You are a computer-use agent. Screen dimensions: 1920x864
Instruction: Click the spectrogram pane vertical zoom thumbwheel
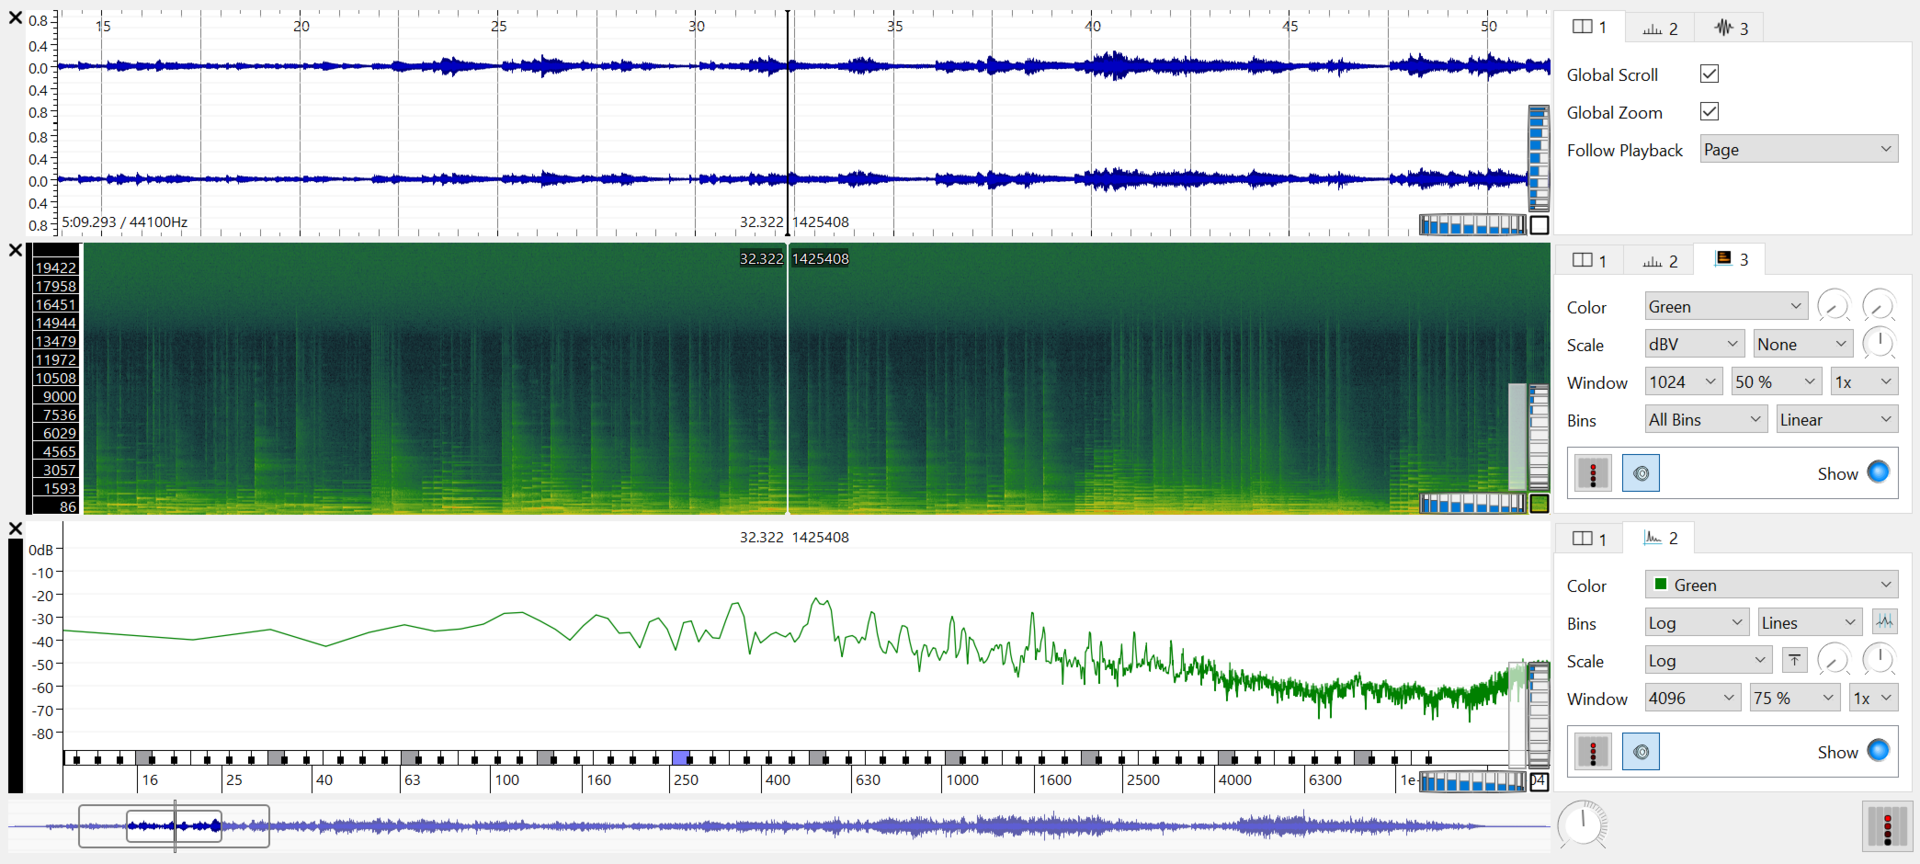pyautogui.click(x=1539, y=437)
